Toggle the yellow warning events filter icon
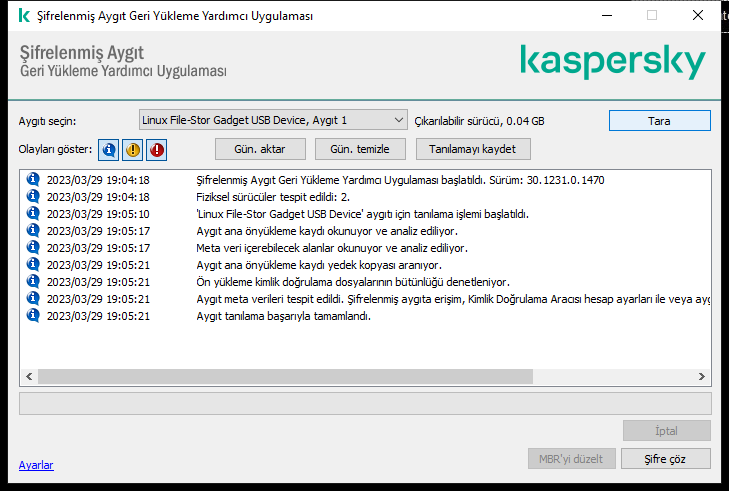This screenshot has height=491, width=729. tap(133, 150)
